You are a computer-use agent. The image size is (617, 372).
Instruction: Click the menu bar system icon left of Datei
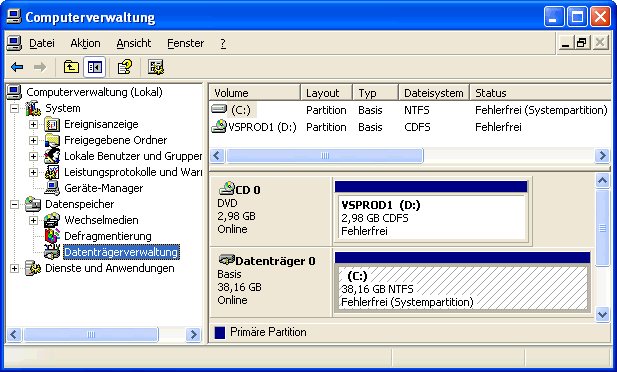(x=14, y=43)
